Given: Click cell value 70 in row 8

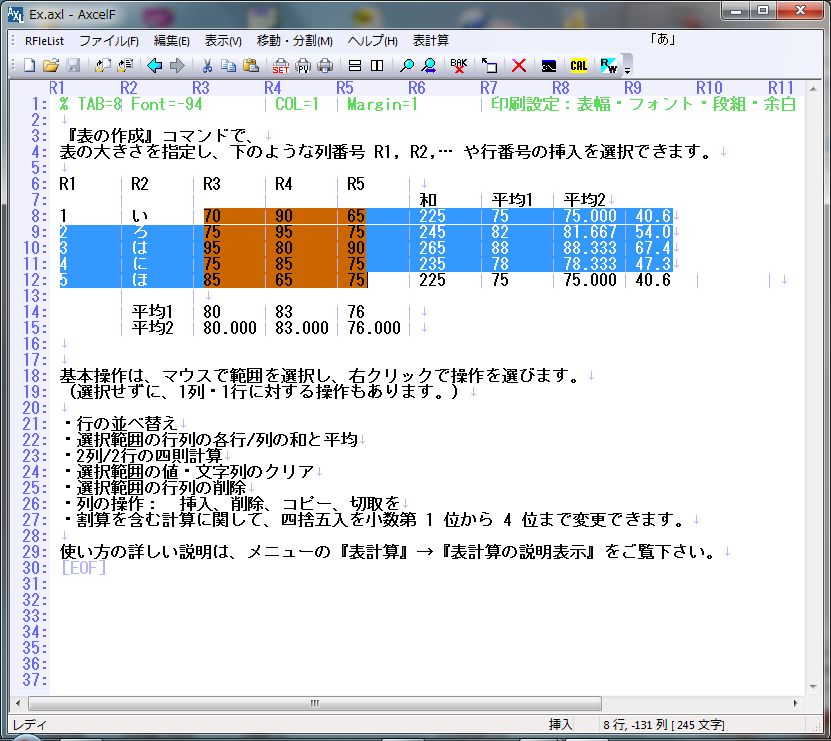Looking at the screenshot, I should (212, 215).
